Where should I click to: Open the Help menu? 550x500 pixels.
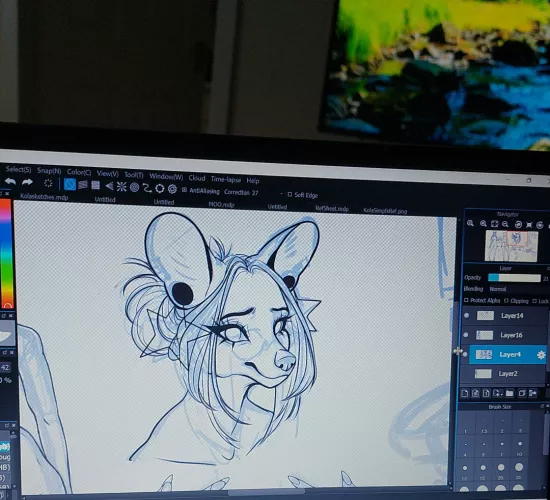(x=253, y=181)
